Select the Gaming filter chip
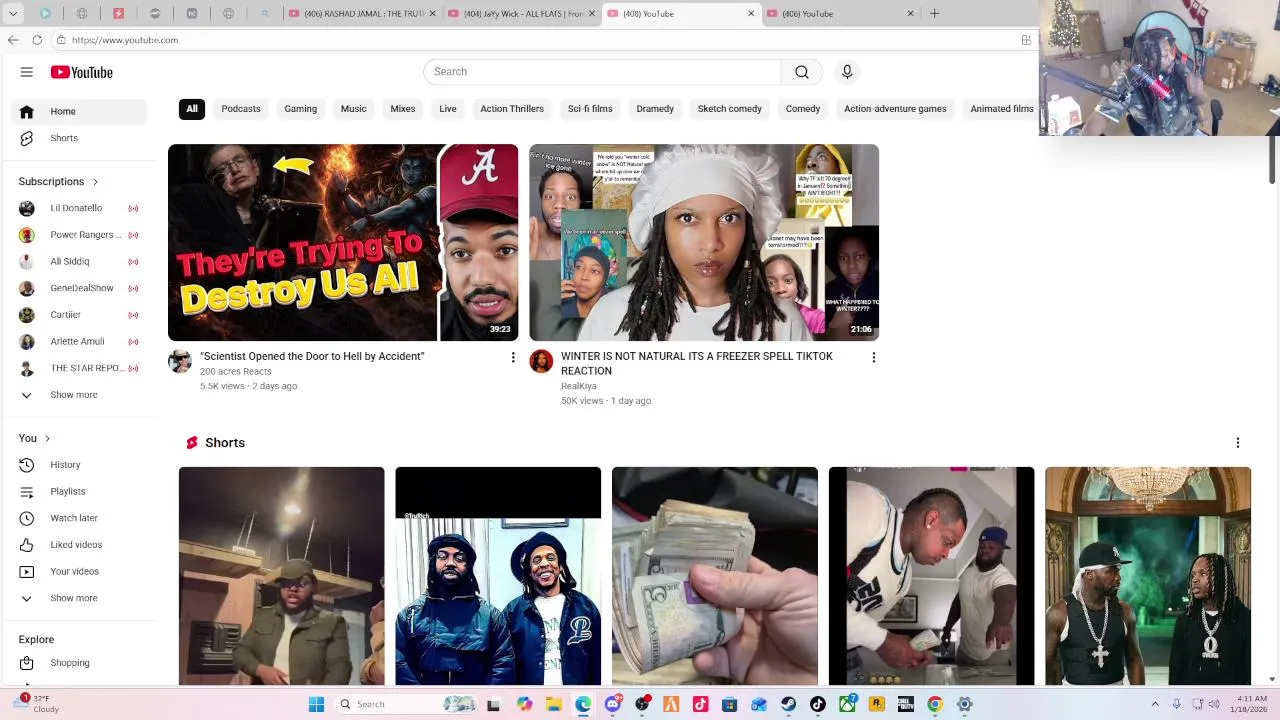This screenshot has width=1280, height=720. pyautogui.click(x=300, y=109)
